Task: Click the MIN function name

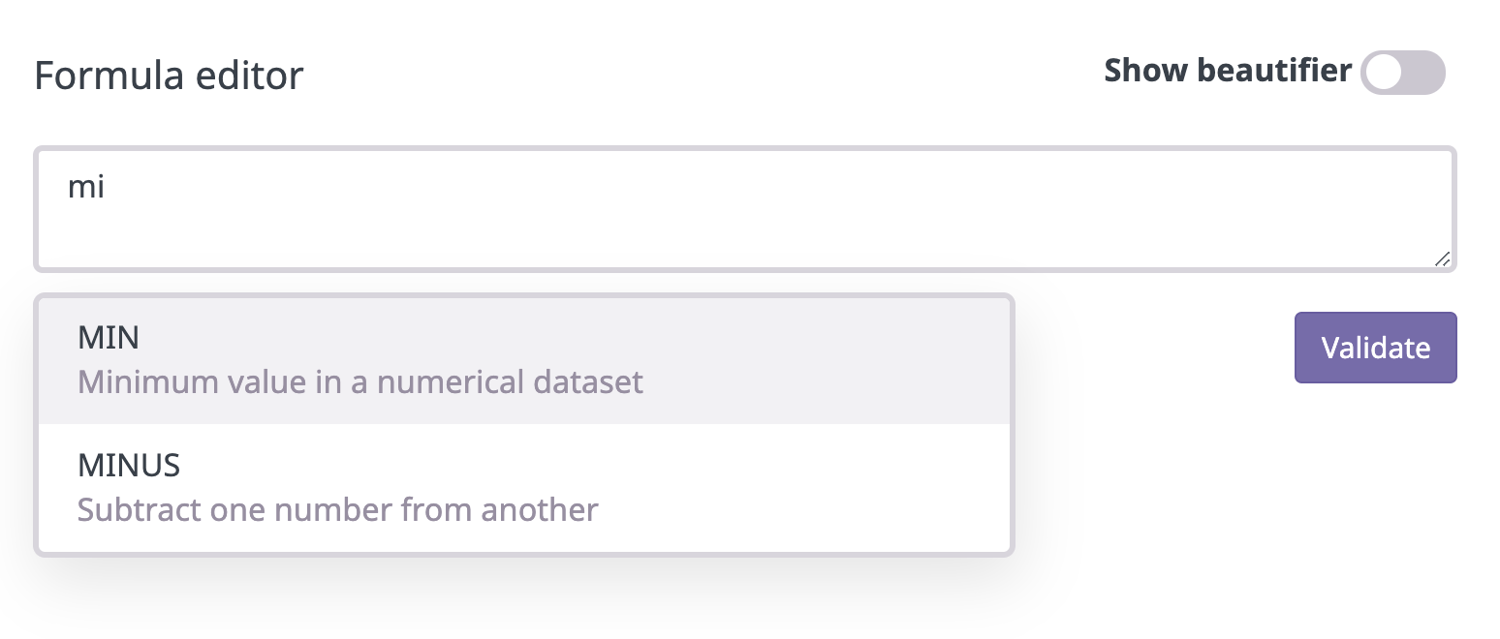Action: (108, 338)
